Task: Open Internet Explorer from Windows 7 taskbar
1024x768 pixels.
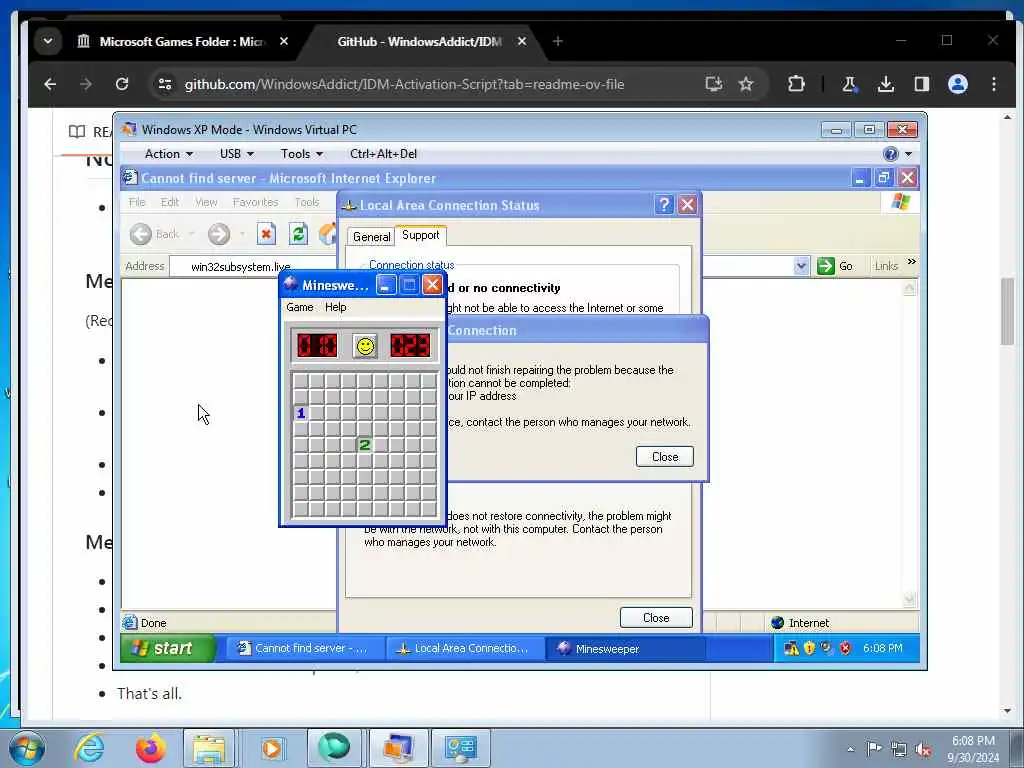Action: [x=89, y=748]
